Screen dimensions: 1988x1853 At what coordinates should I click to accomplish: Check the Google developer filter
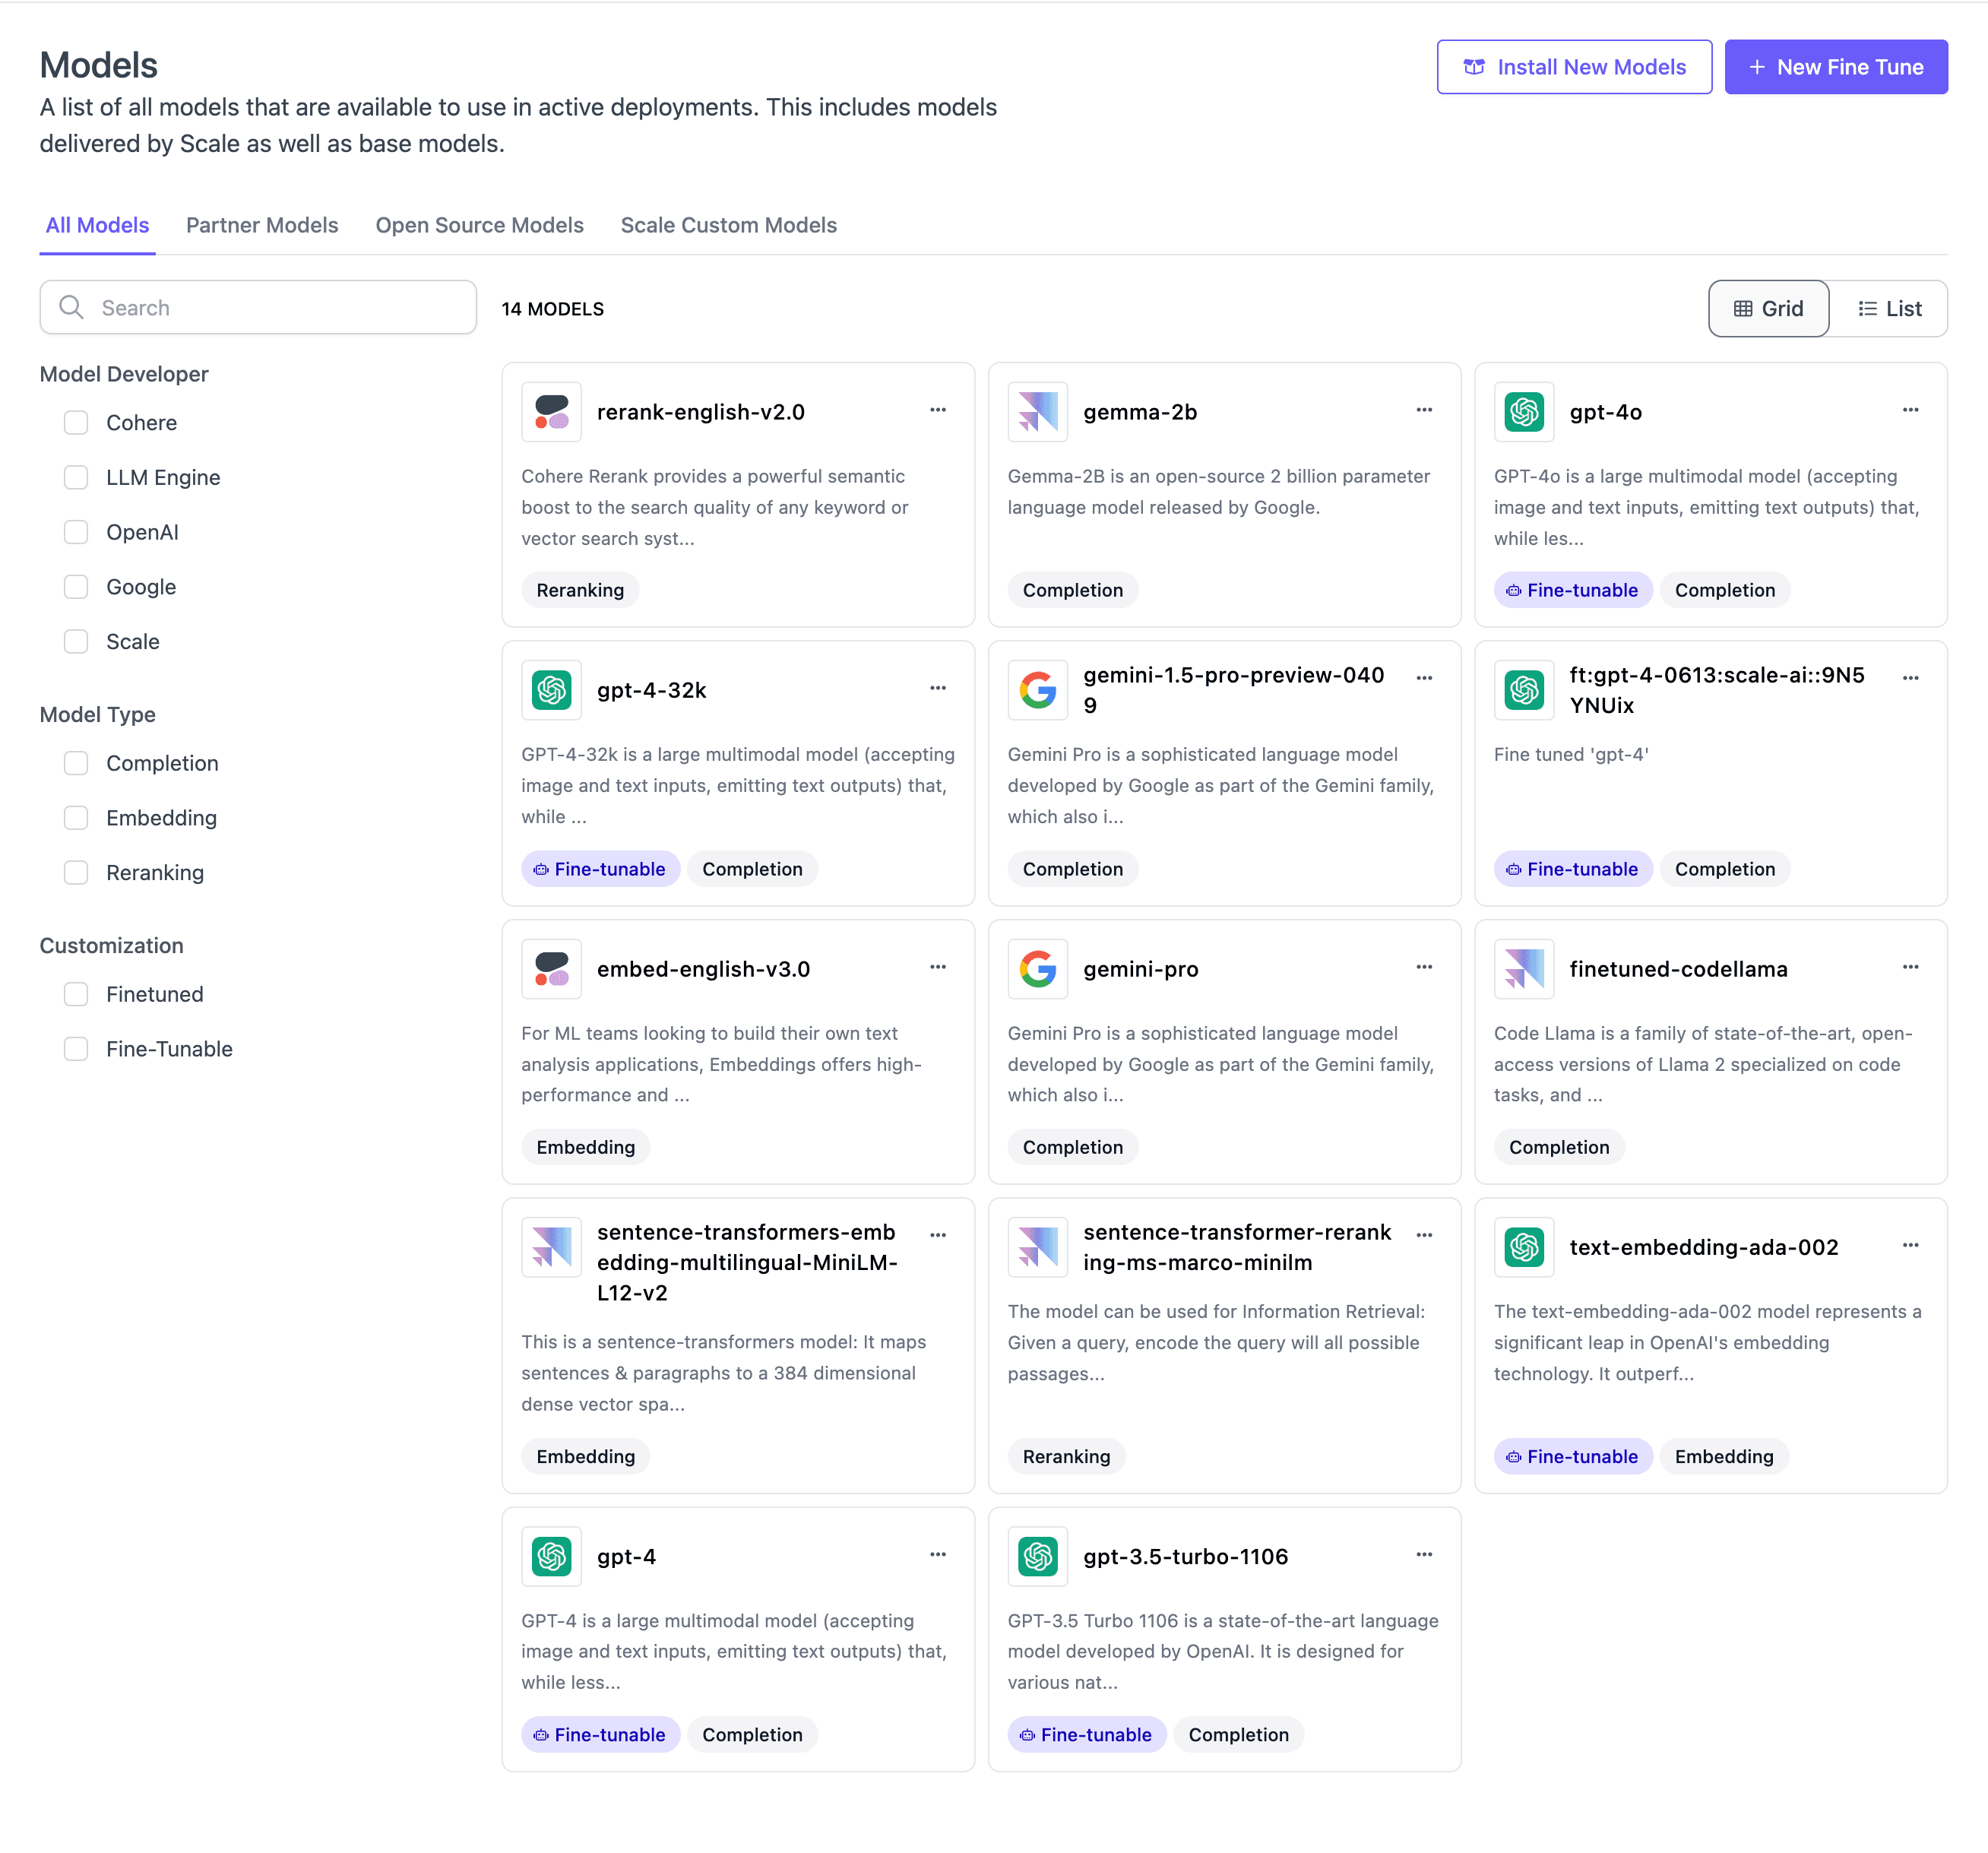76,587
